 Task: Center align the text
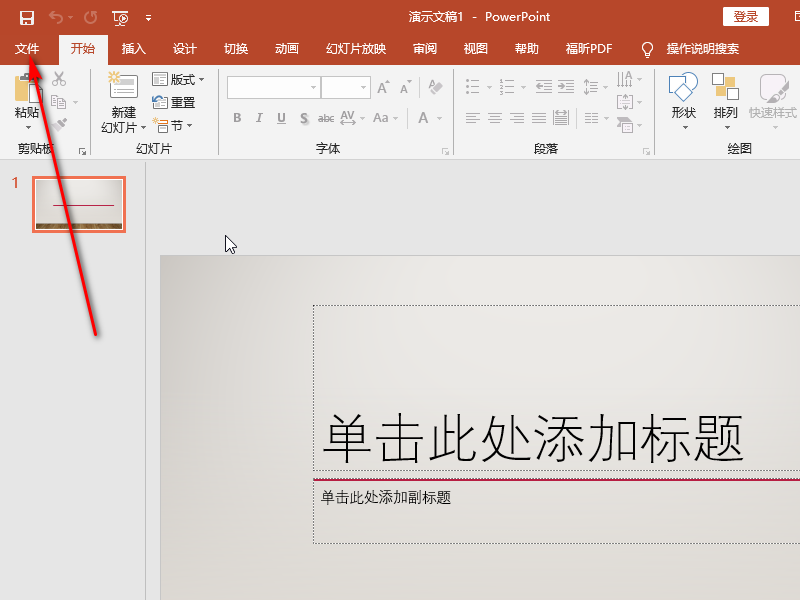(x=495, y=118)
